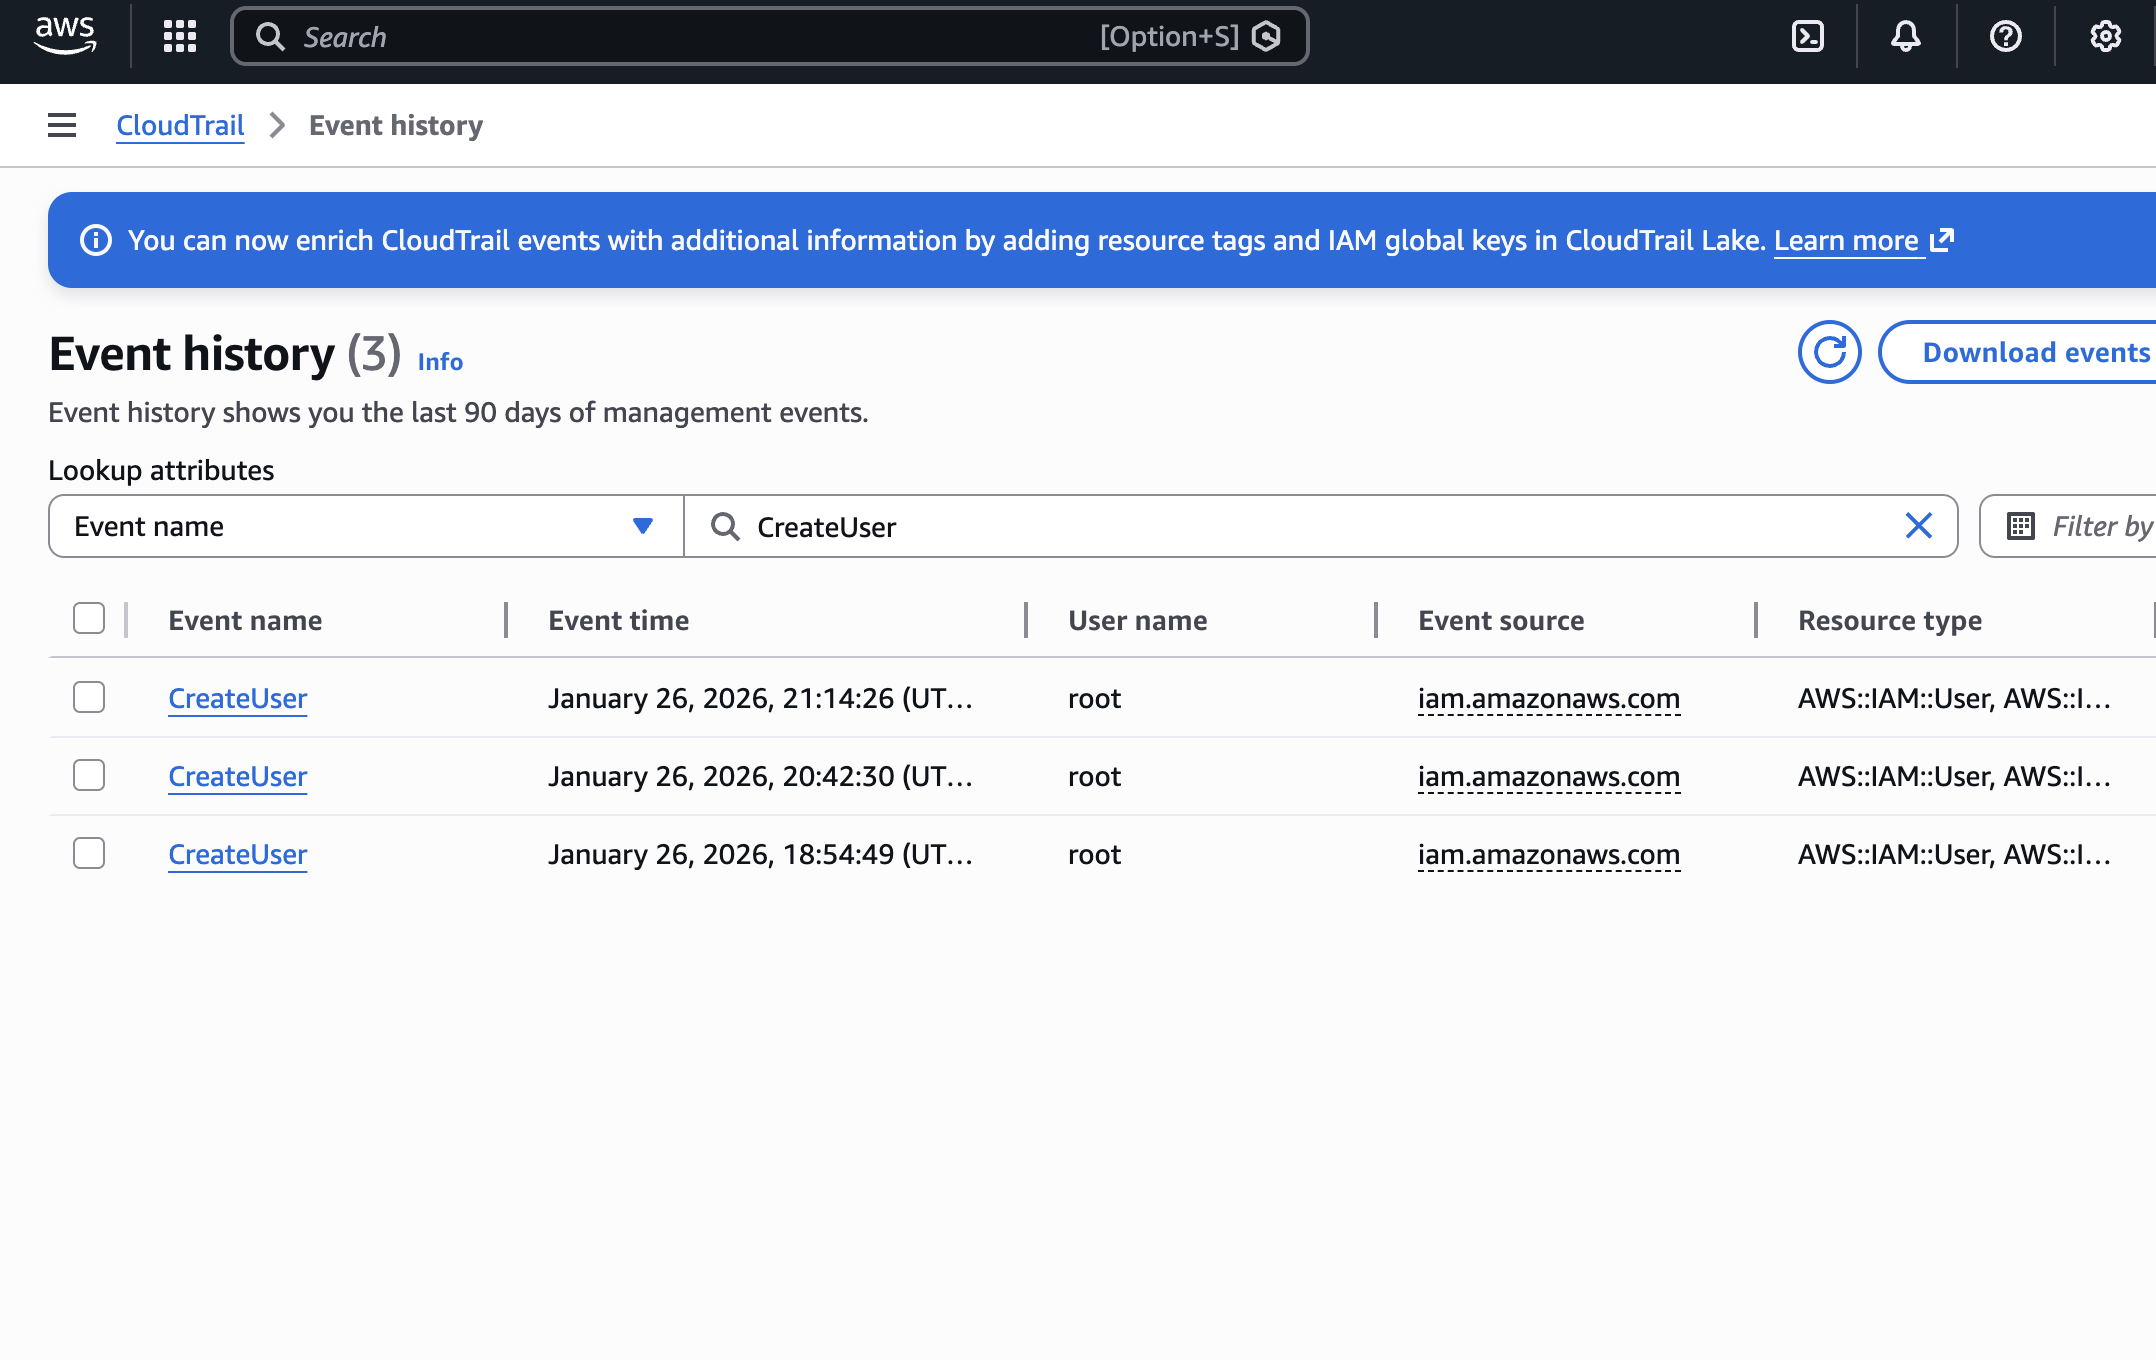Click the time January 26, 2026, 18:54:49

click(760, 854)
